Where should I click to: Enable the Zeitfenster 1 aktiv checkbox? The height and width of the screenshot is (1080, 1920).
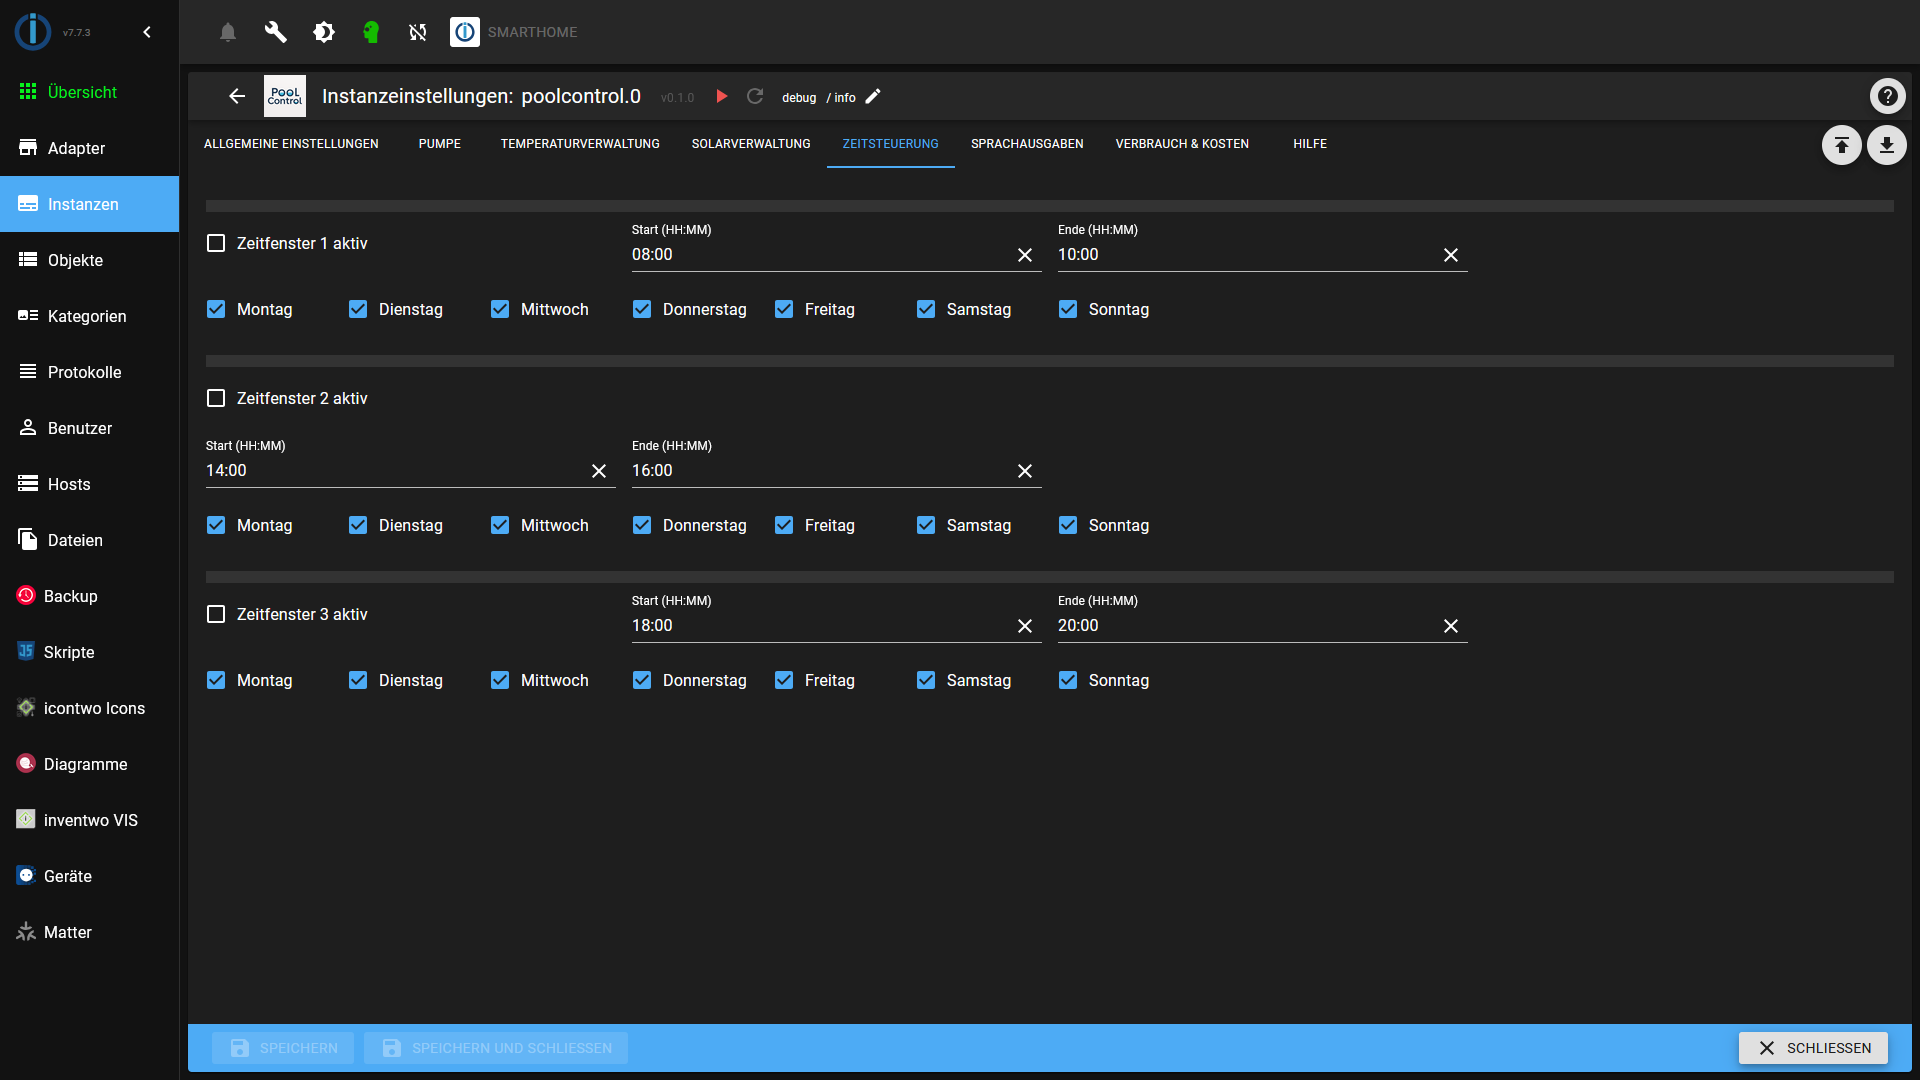[216, 243]
